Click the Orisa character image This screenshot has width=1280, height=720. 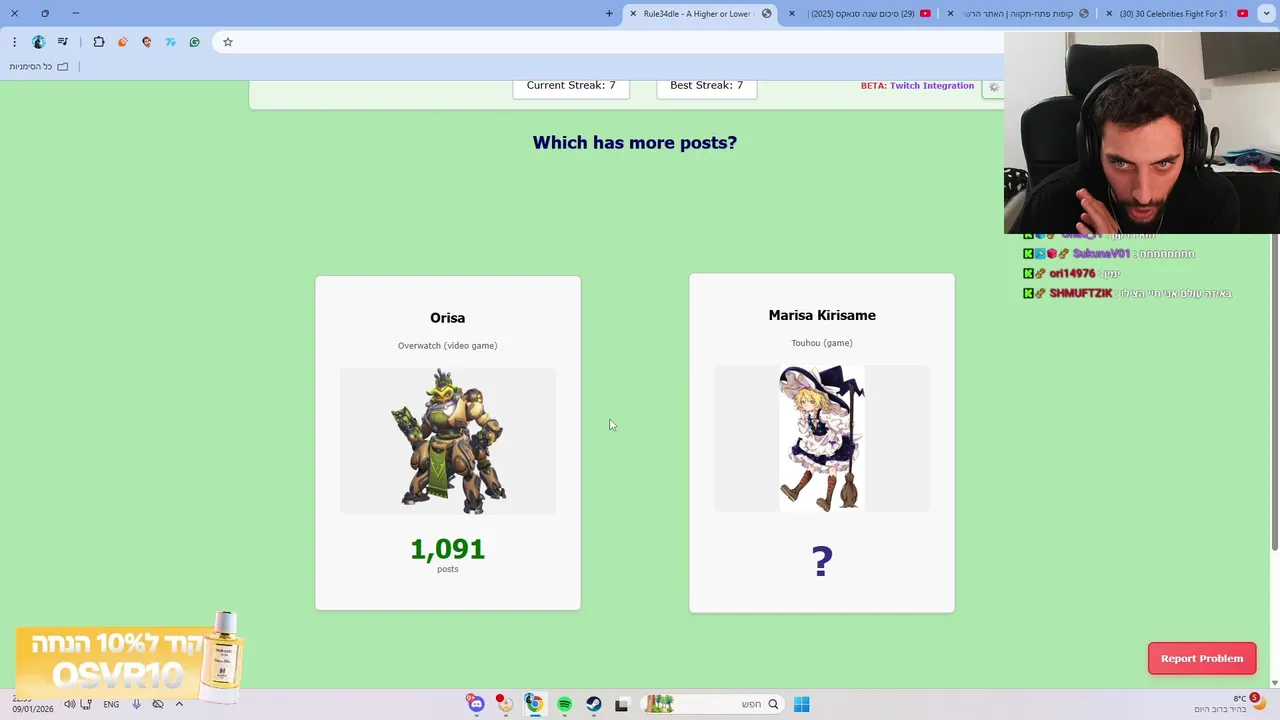click(448, 441)
